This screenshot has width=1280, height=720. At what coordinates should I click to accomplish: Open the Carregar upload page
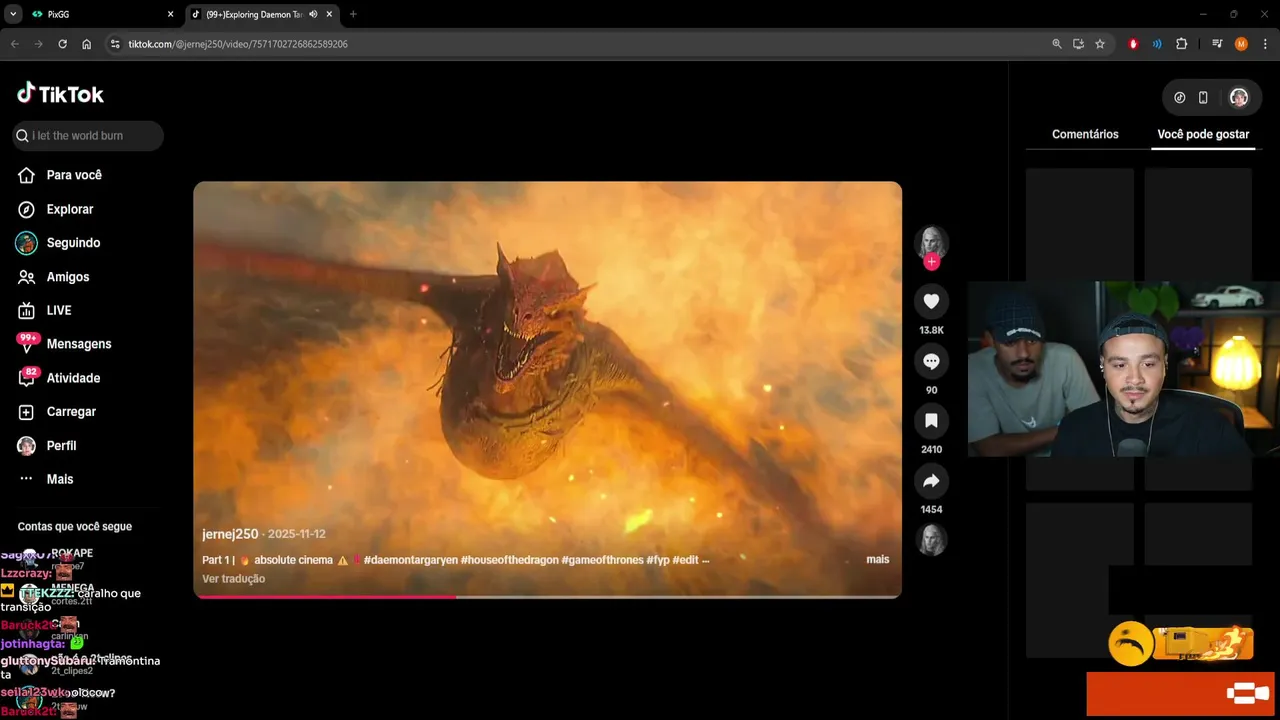(x=57, y=412)
